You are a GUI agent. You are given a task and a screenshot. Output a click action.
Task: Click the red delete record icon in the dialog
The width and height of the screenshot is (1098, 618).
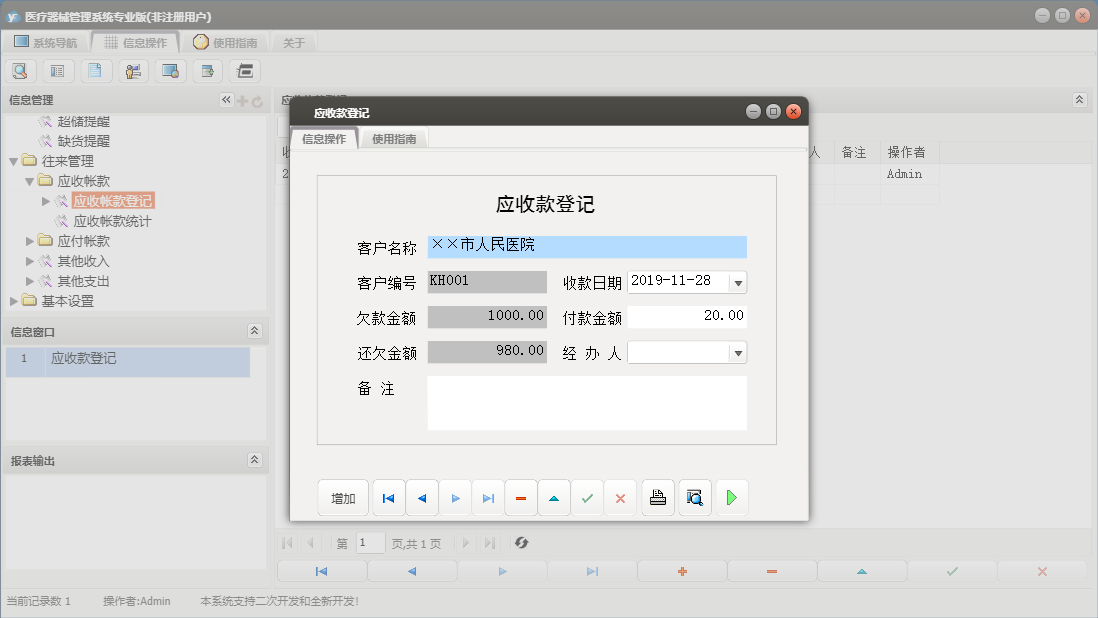521,497
